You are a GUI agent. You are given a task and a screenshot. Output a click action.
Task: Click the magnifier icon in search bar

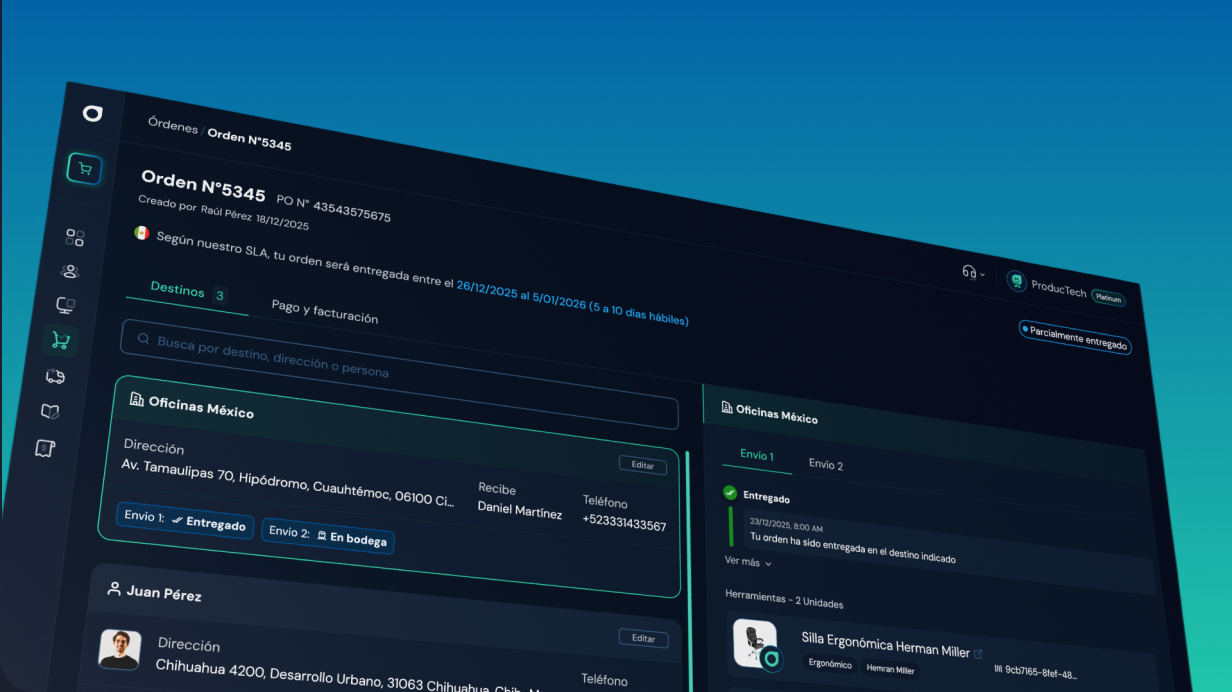pyautogui.click(x=143, y=339)
